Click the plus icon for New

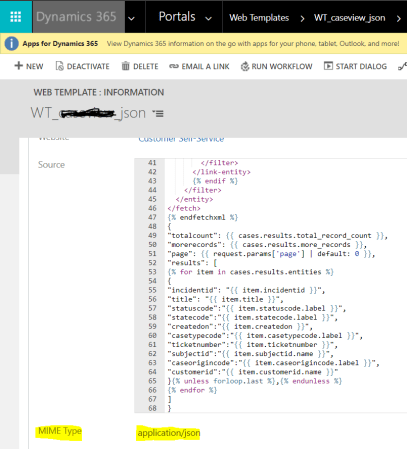19,66
